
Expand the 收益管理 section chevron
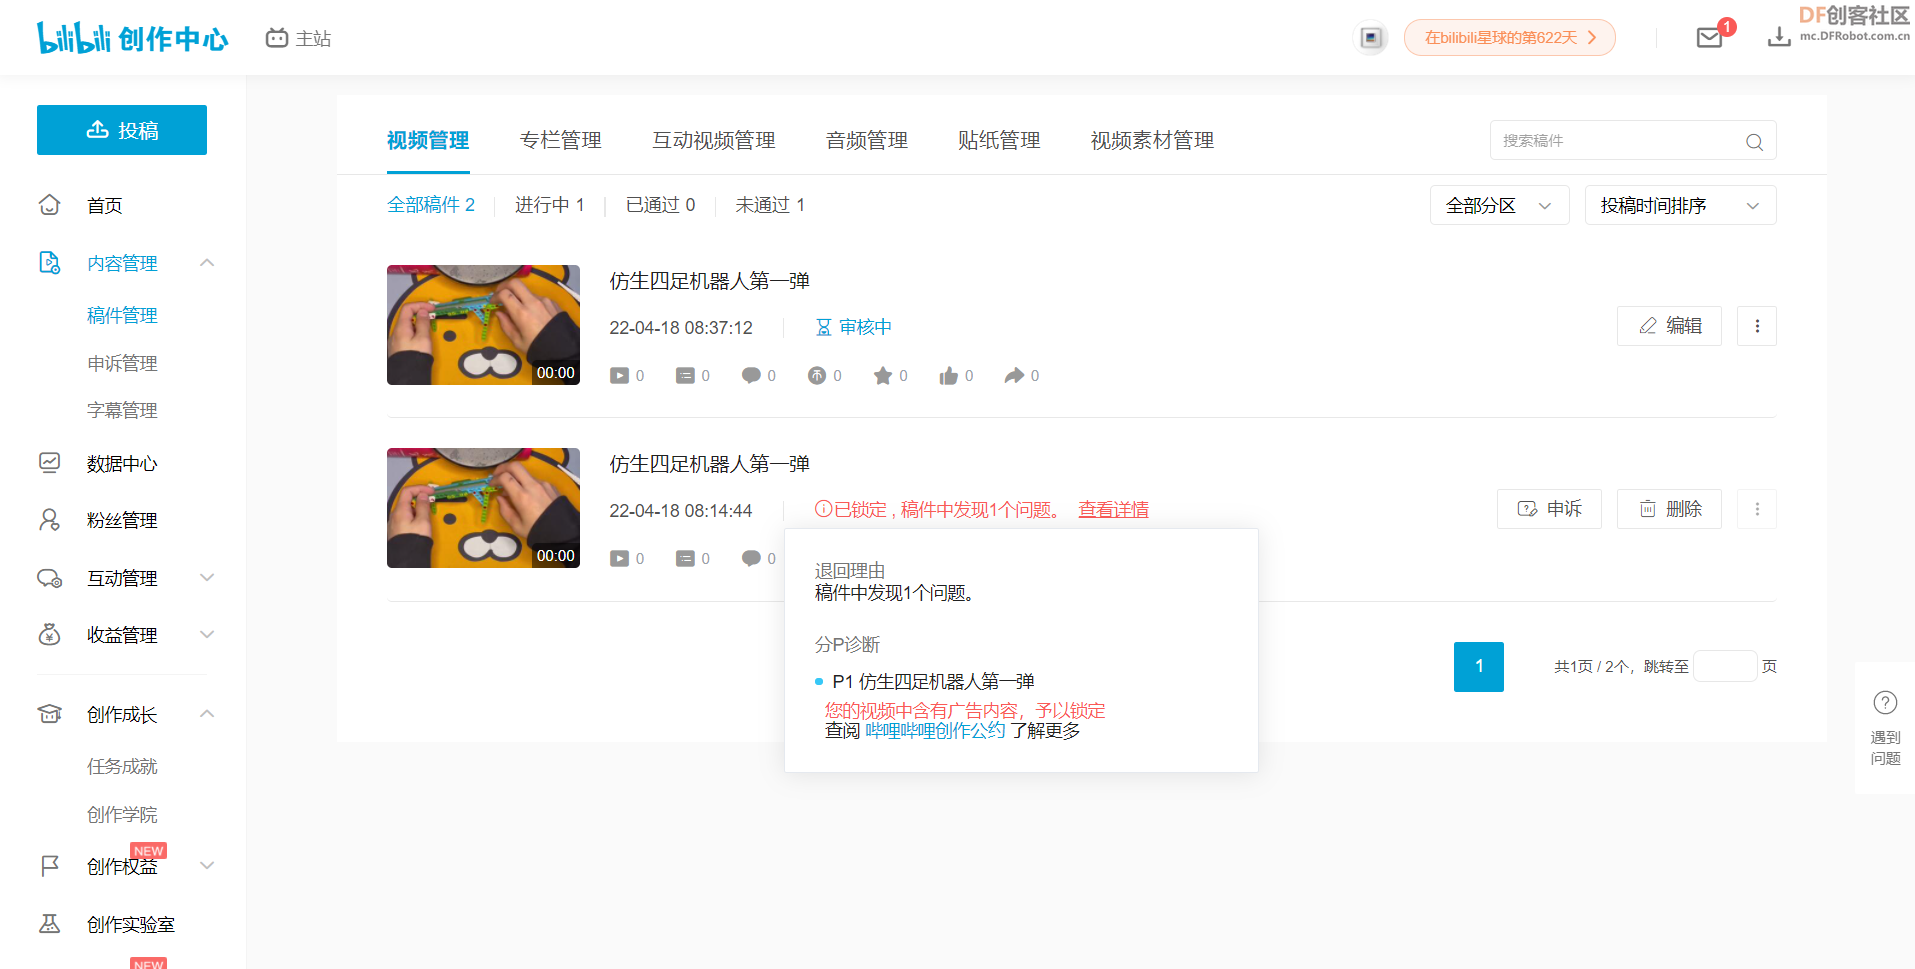pos(207,635)
